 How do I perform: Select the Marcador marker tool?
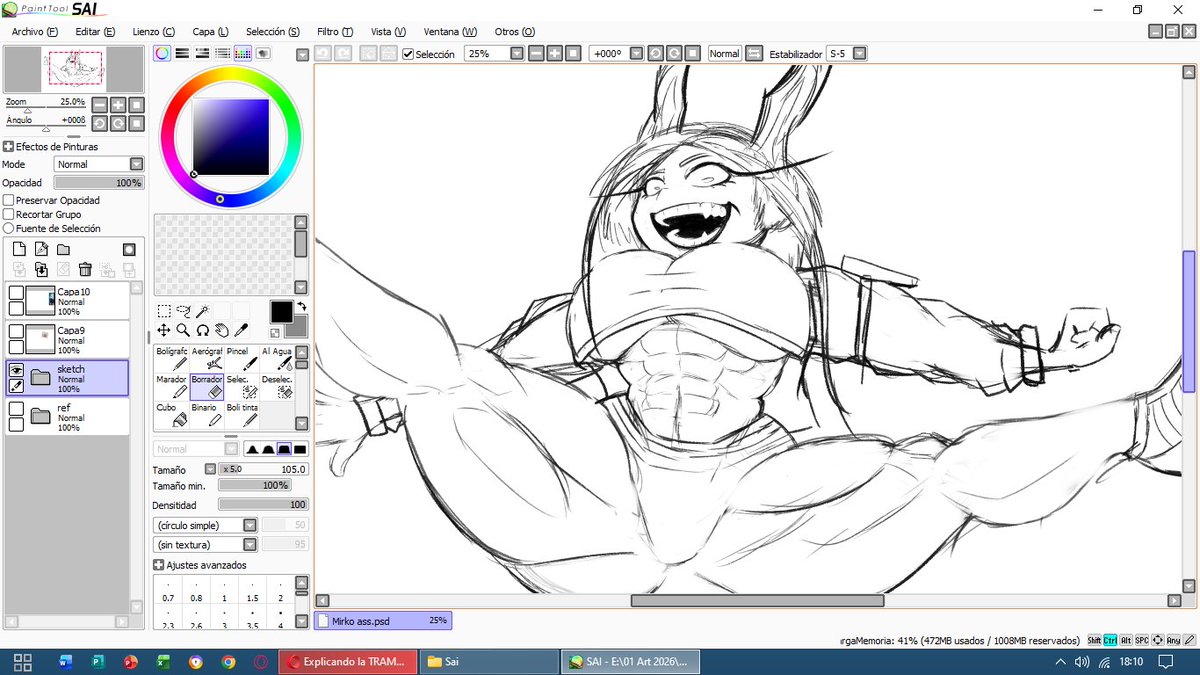point(171,386)
